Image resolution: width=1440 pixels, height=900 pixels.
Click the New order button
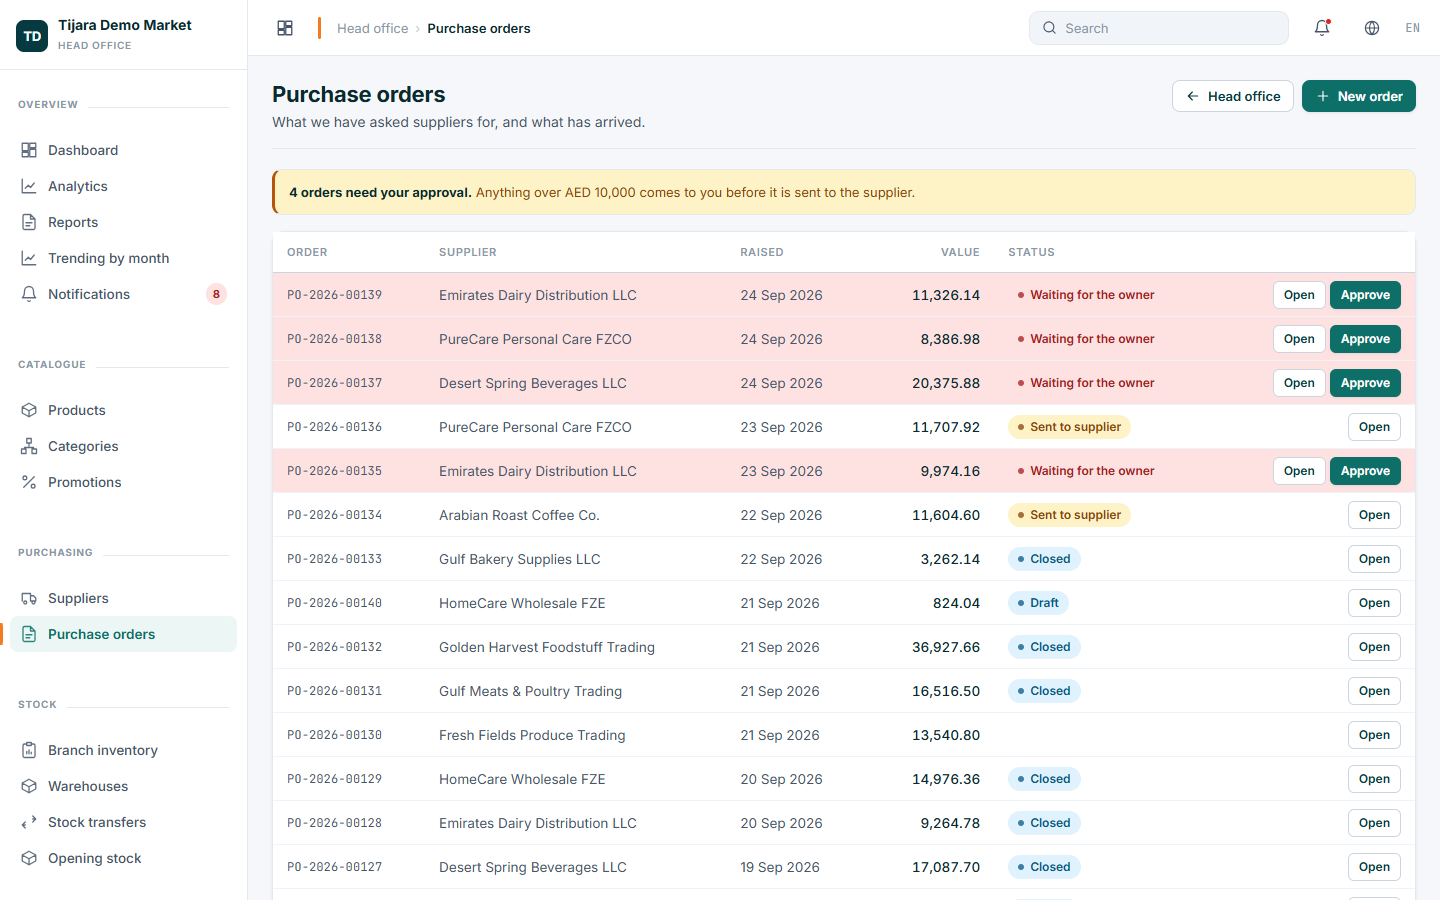tap(1359, 96)
